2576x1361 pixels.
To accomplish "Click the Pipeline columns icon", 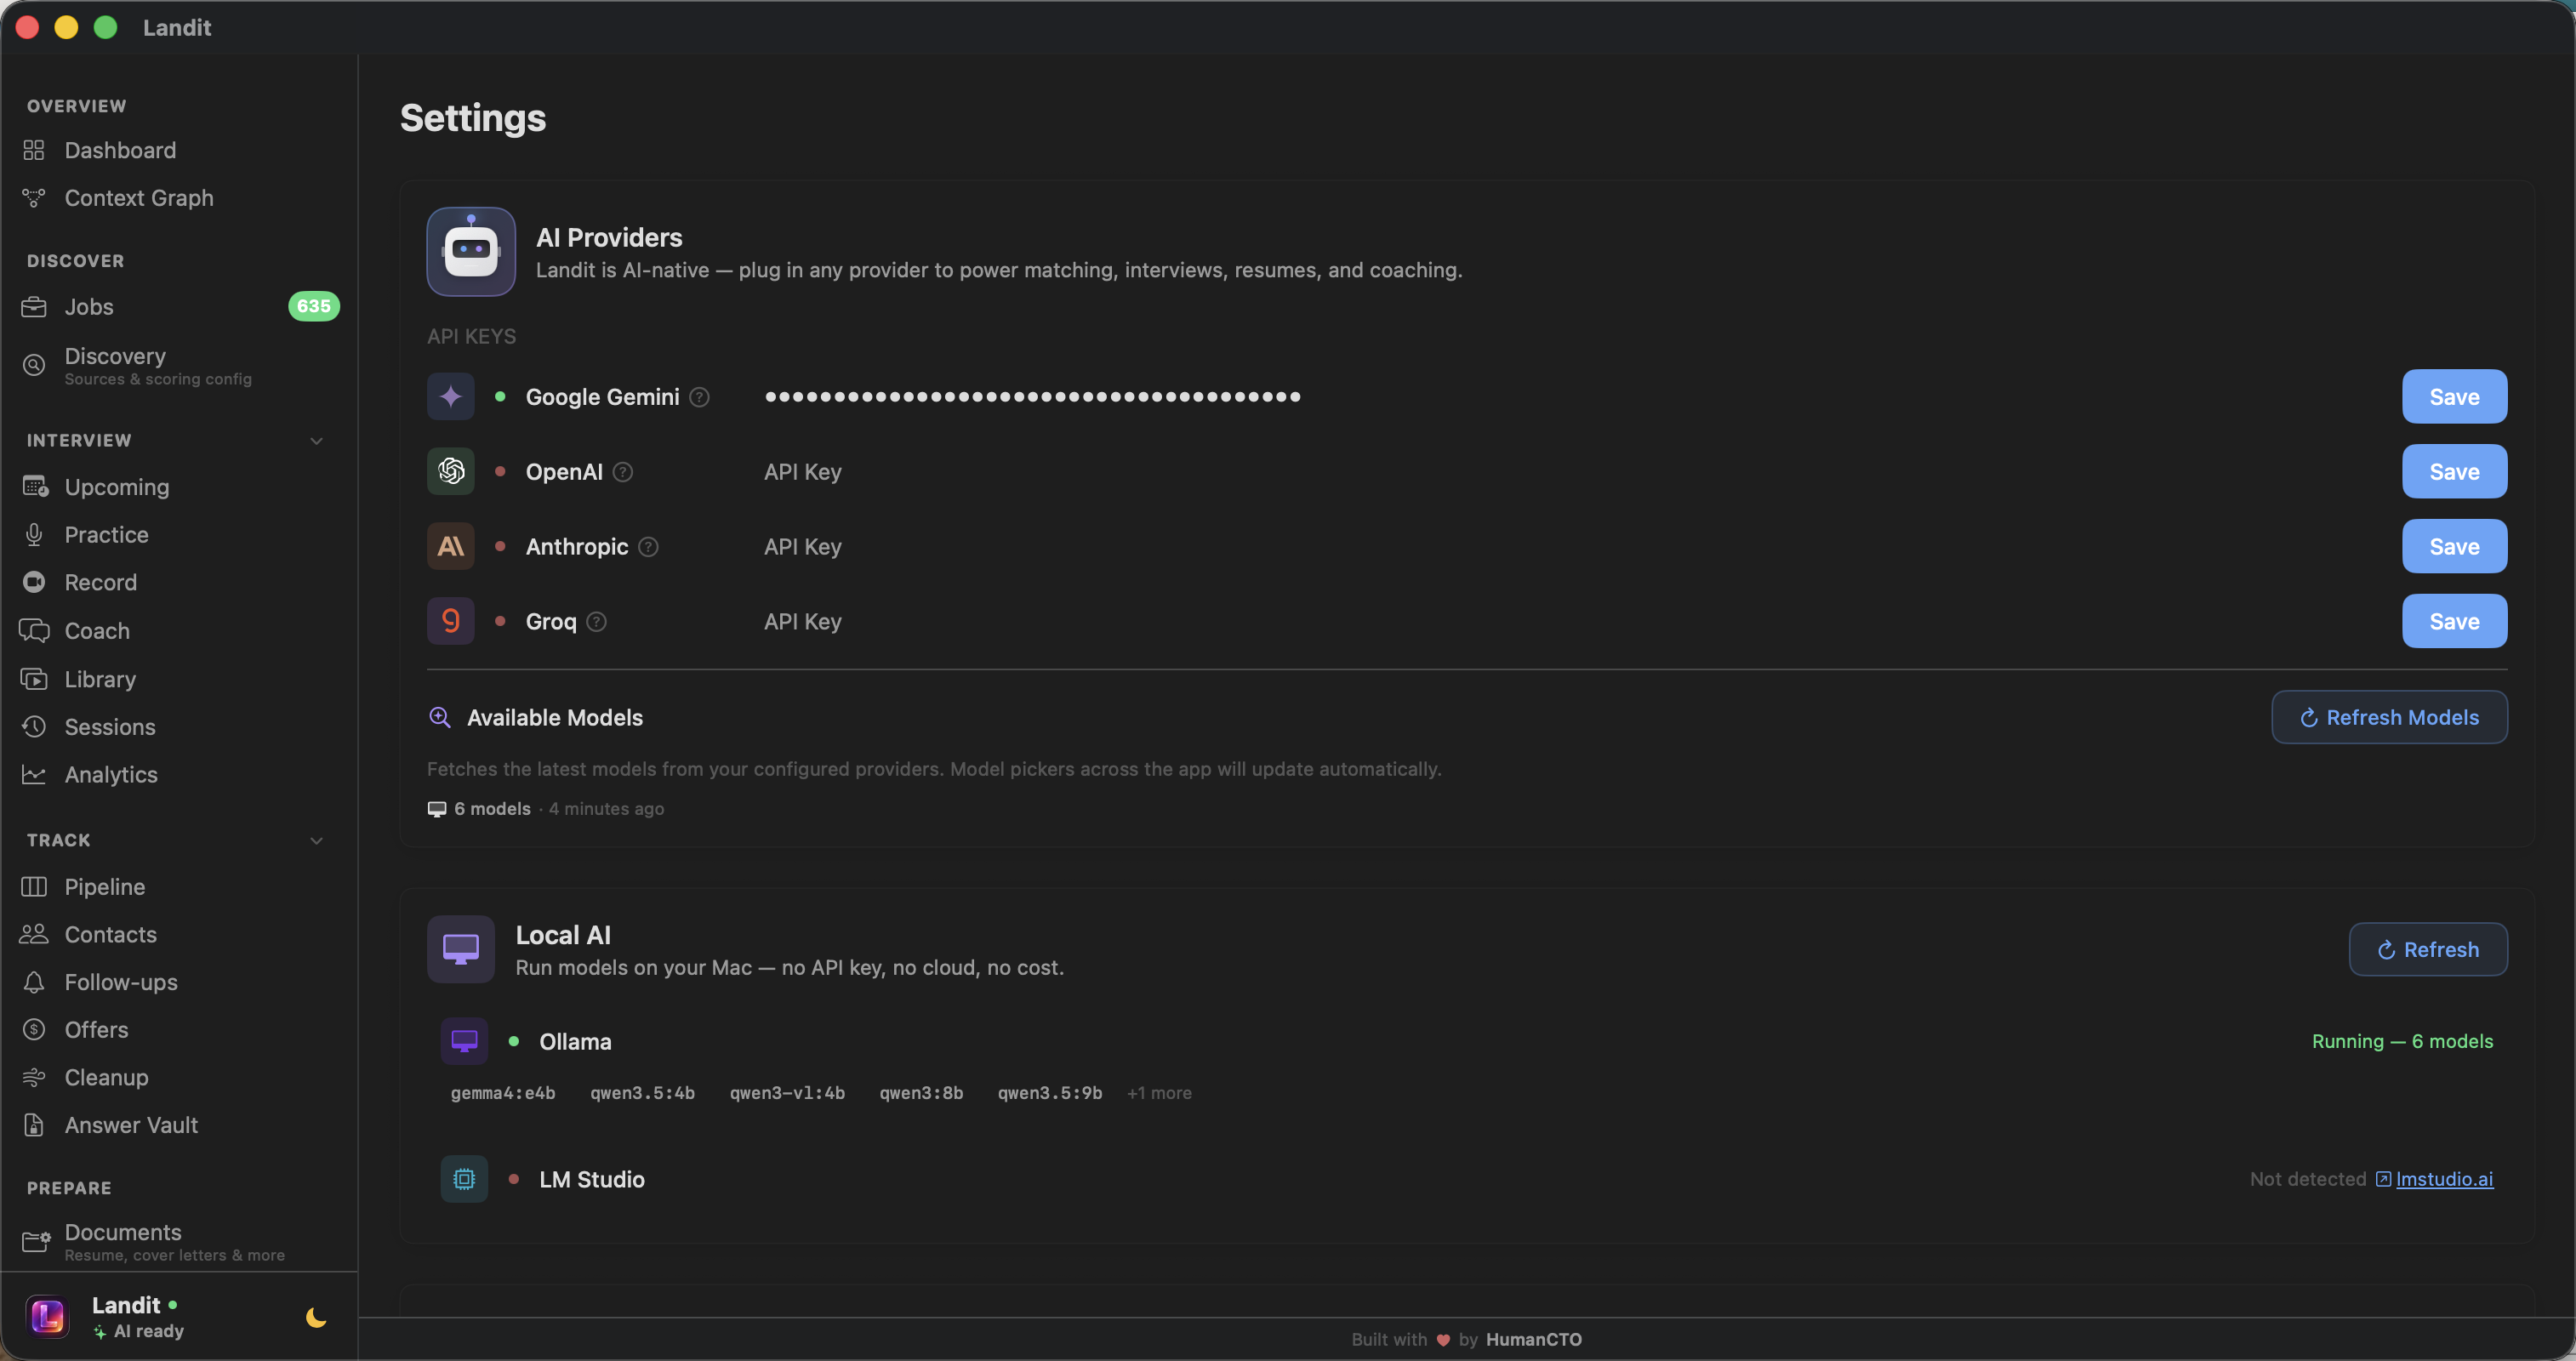I will coord(34,887).
